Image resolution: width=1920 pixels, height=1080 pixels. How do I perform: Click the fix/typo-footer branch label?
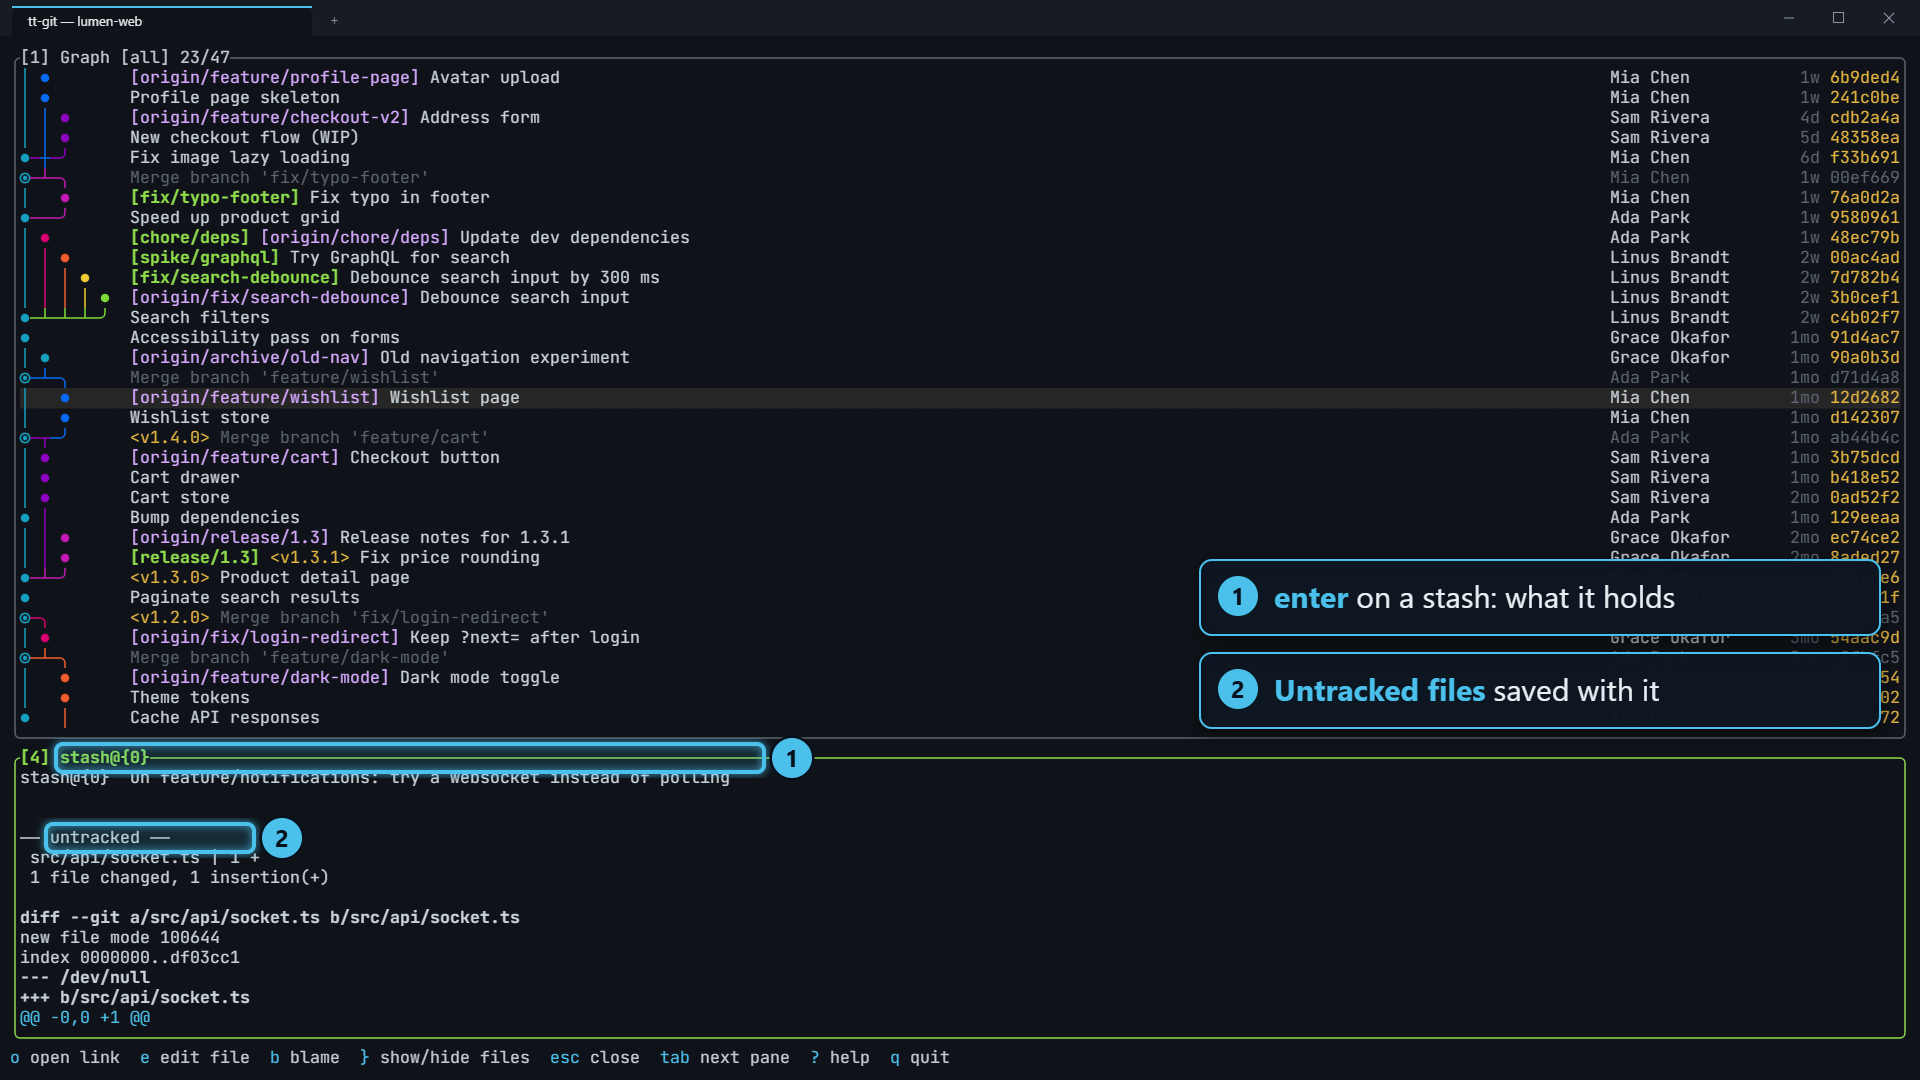point(214,197)
